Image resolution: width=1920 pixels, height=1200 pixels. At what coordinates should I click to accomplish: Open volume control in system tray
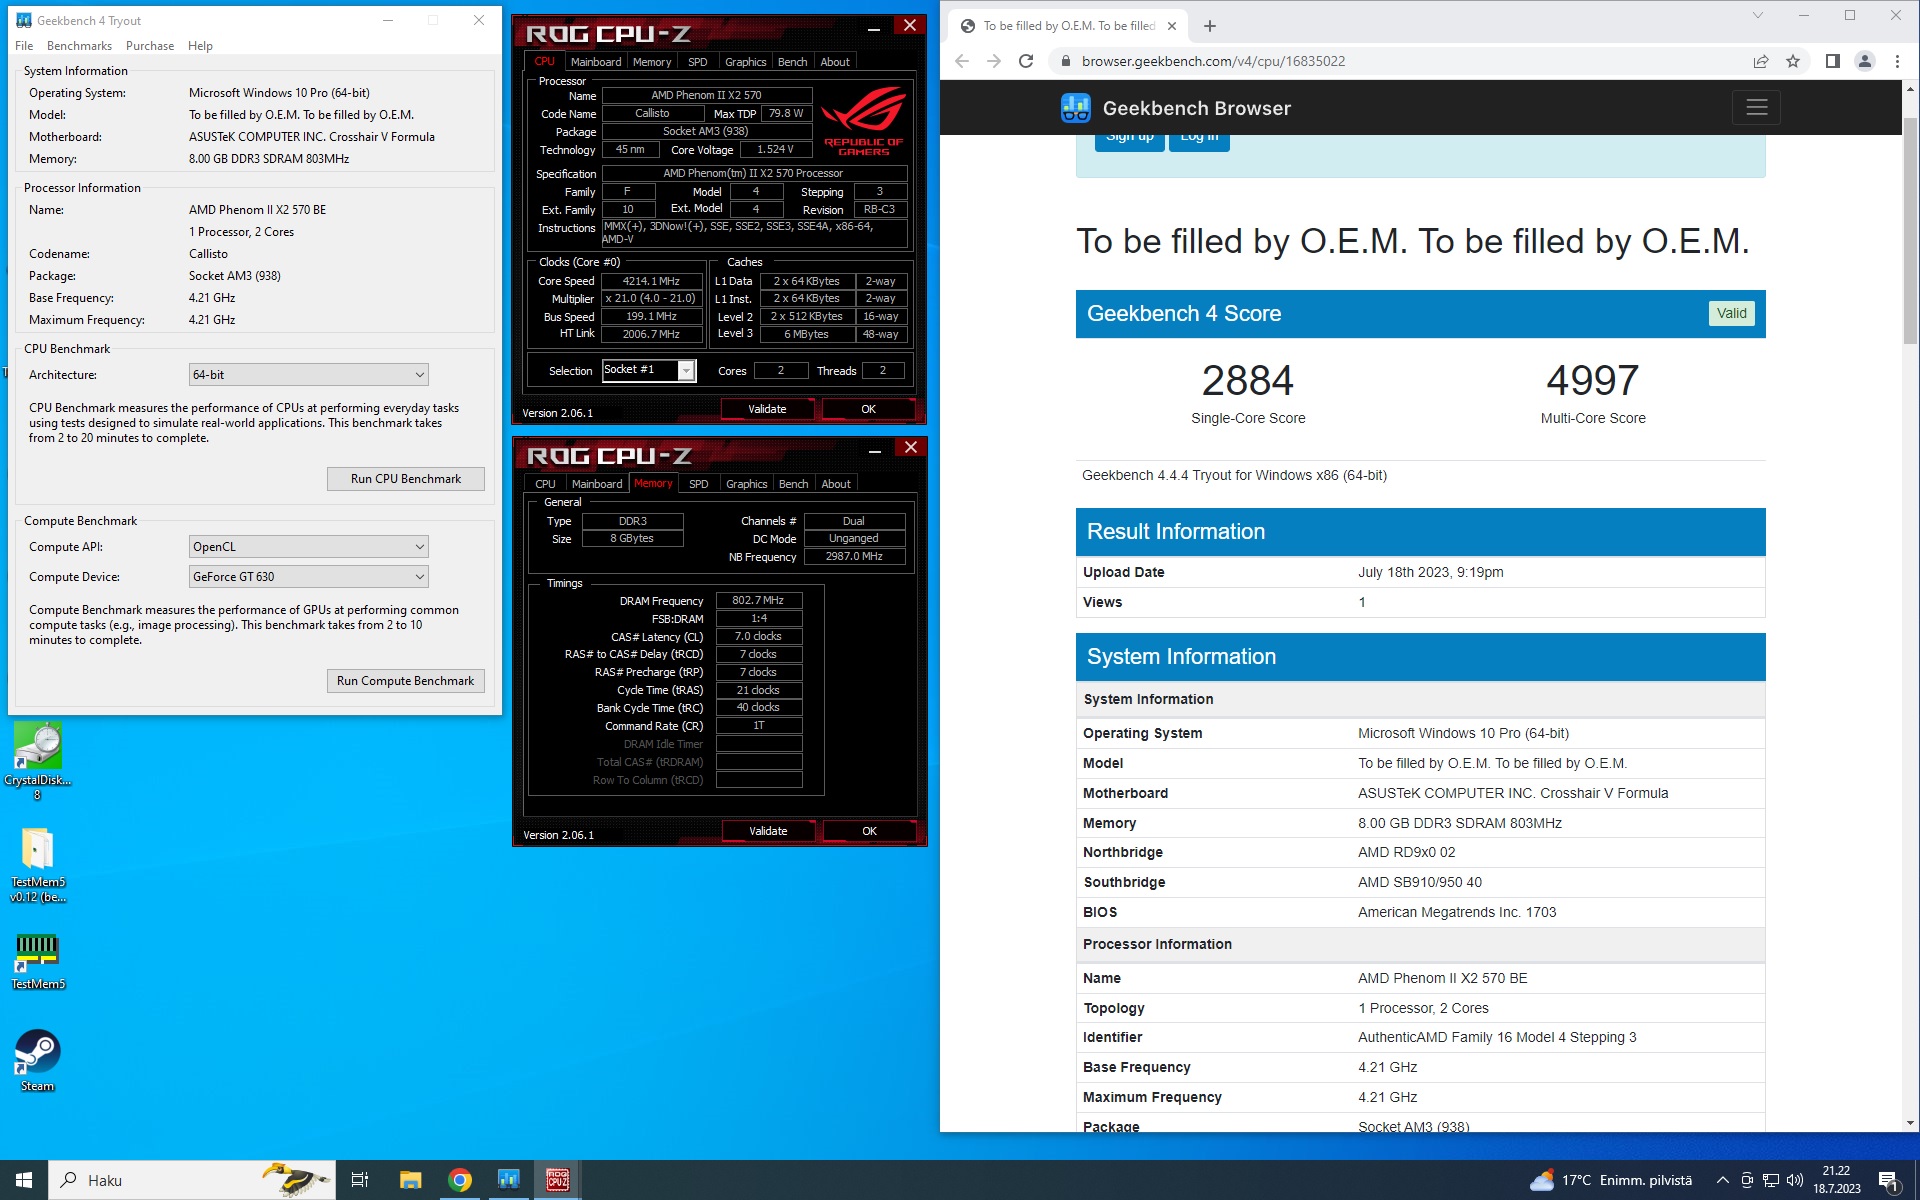point(1795,1180)
